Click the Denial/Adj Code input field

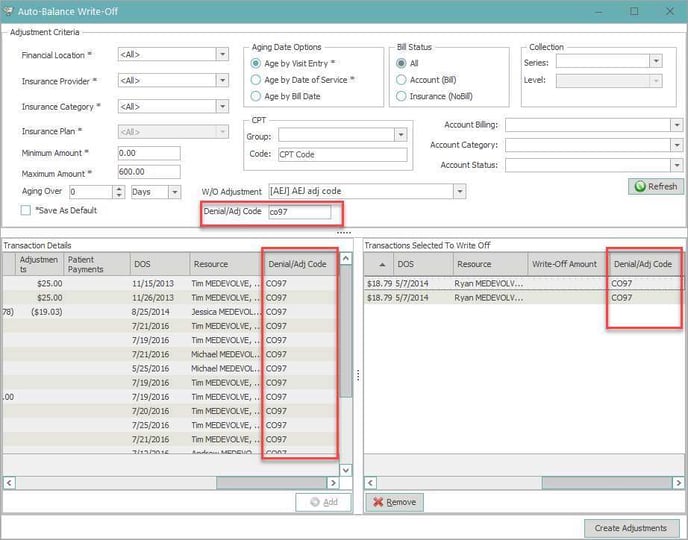point(298,212)
